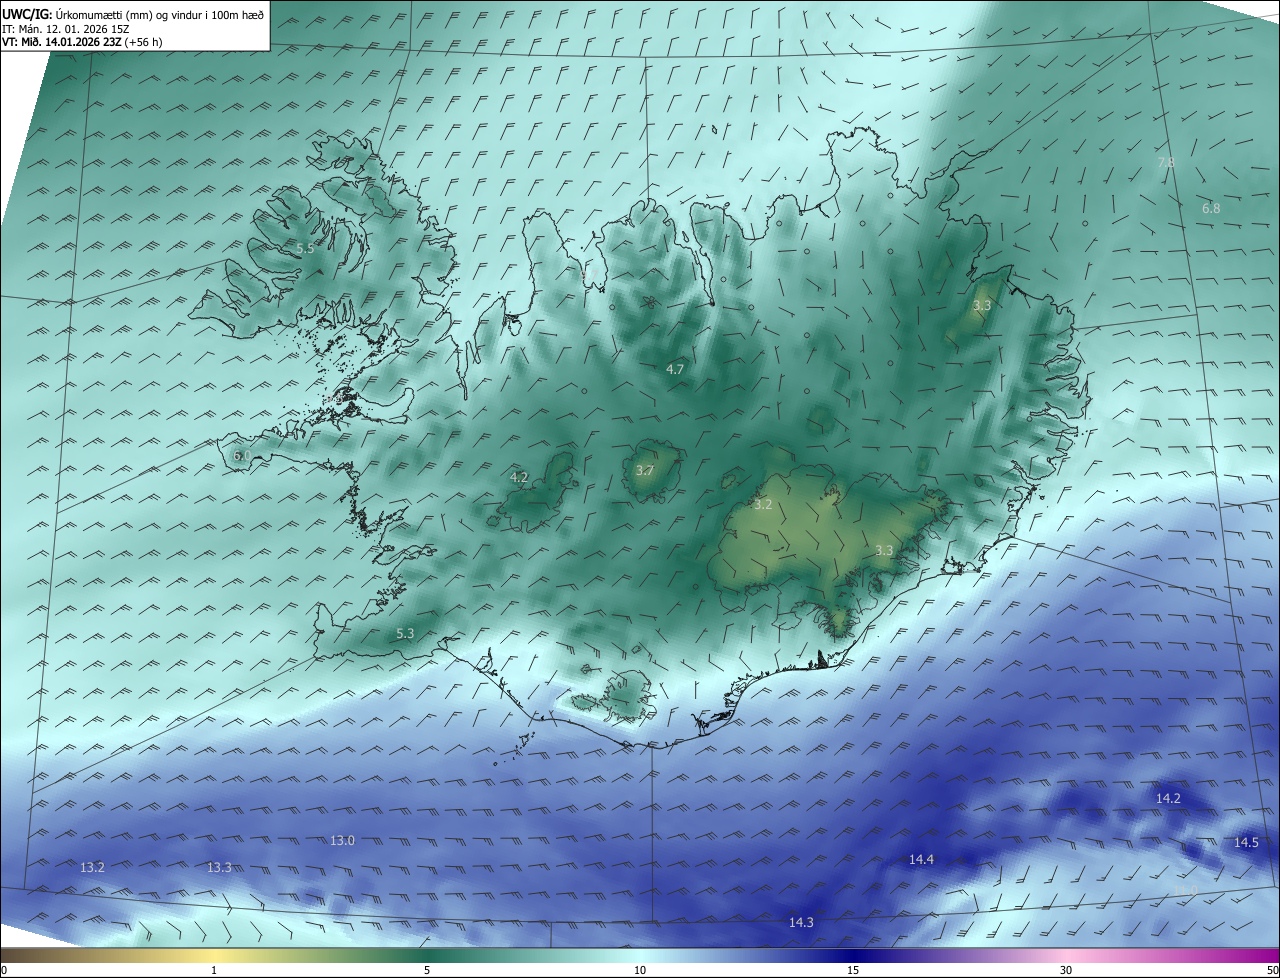The image size is (1280, 978).
Task: Click the 5.3 value label
Action: tap(405, 633)
